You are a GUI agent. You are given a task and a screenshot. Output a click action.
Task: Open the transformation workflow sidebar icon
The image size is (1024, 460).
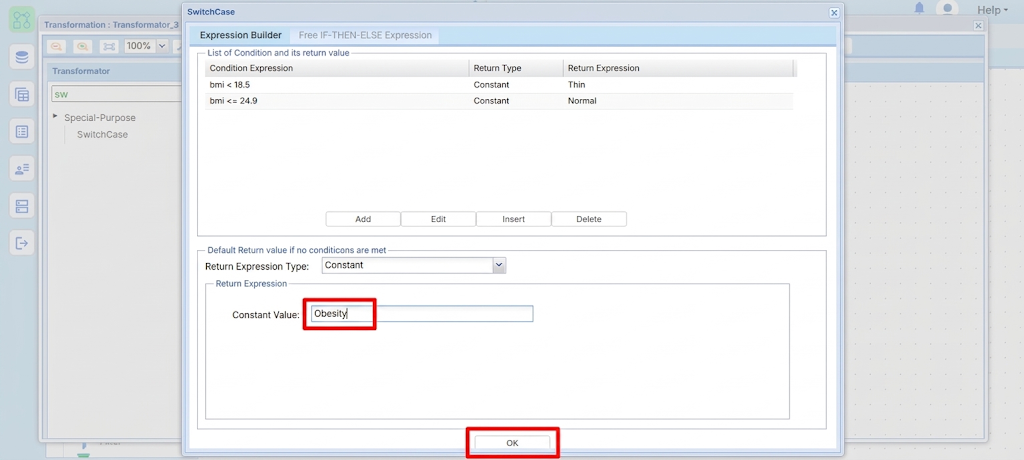pos(22,19)
